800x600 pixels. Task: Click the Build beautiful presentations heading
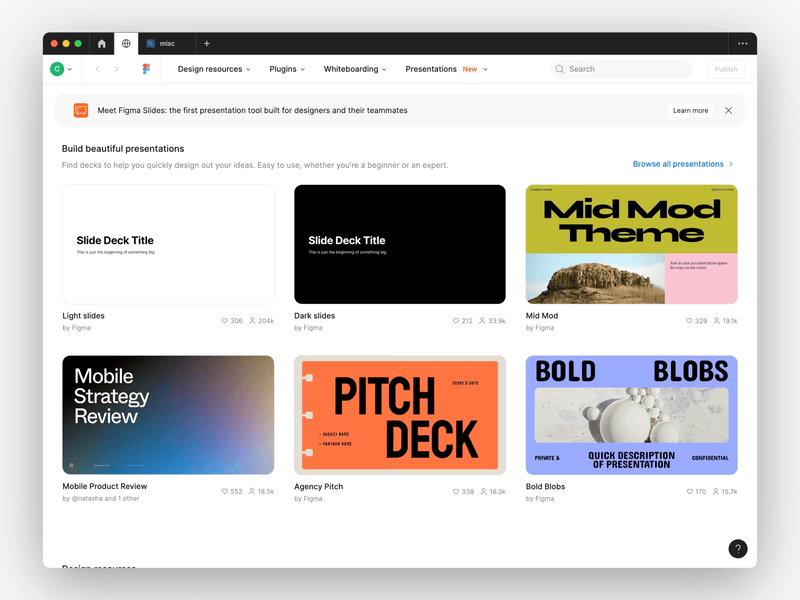click(123, 148)
